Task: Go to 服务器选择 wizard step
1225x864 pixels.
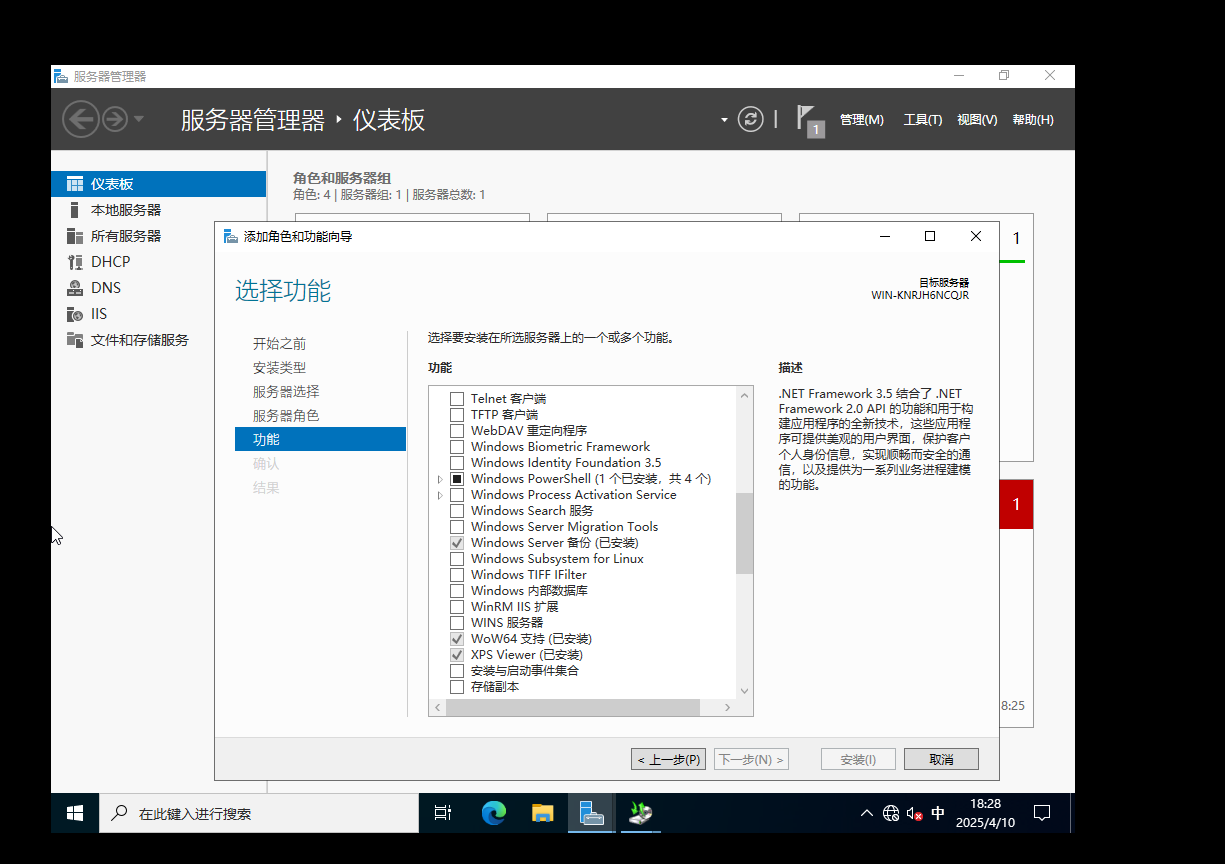Action: [286, 392]
